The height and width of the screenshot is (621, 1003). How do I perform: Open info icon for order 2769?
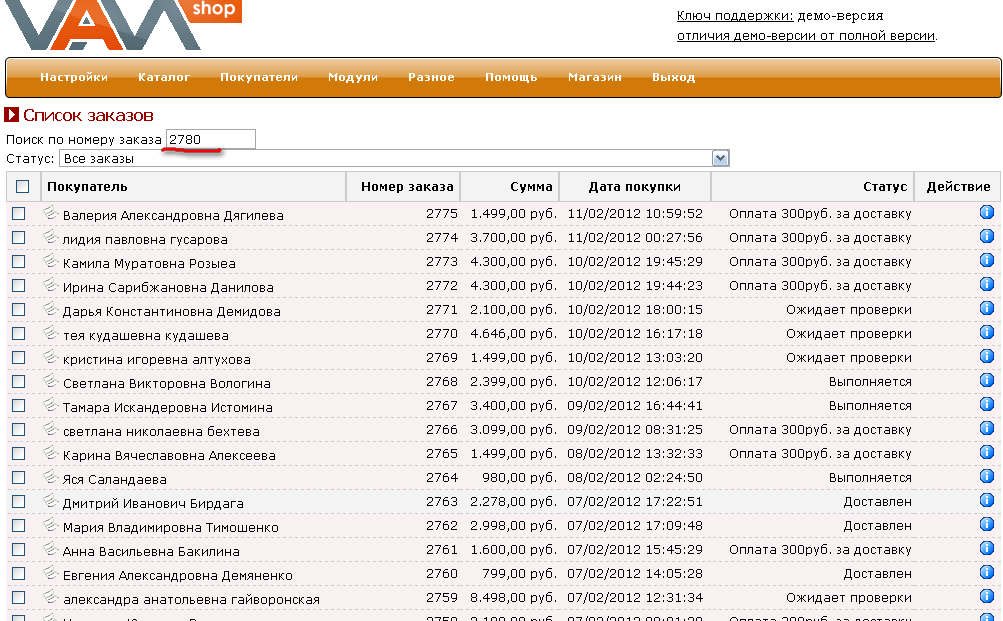pos(986,356)
